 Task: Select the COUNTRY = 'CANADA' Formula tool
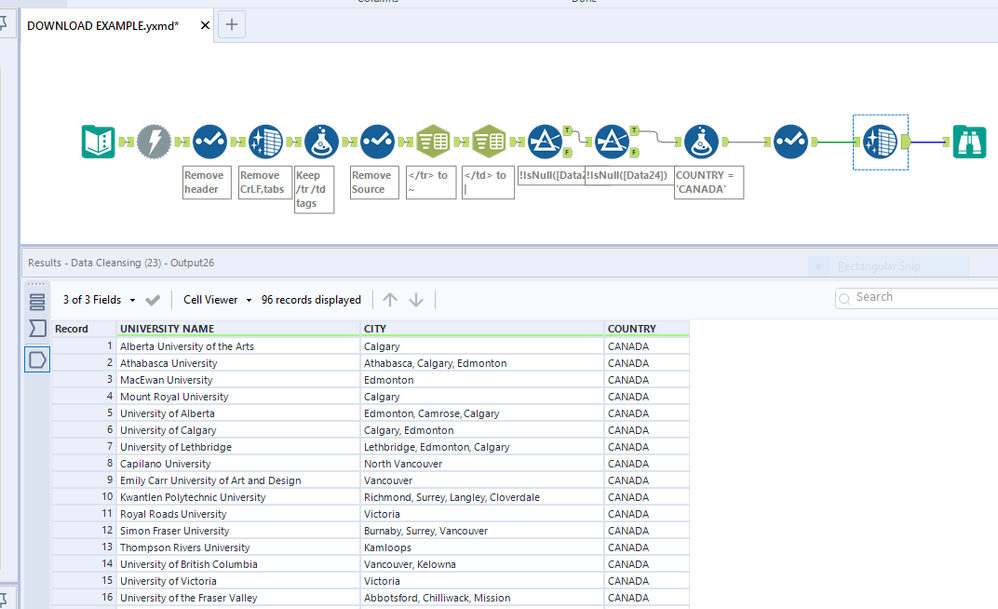[x=700, y=142]
